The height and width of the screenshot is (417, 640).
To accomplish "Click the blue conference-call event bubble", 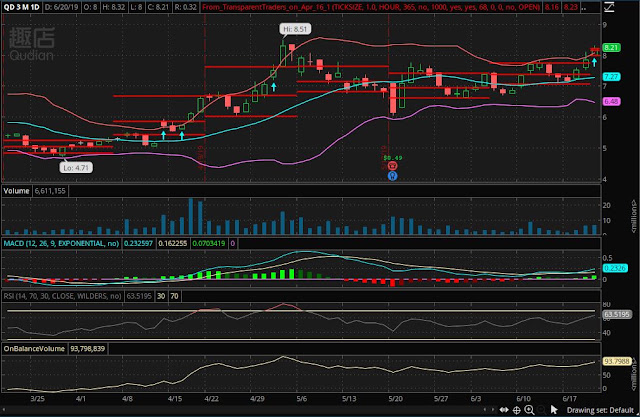I will pos(392,176).
